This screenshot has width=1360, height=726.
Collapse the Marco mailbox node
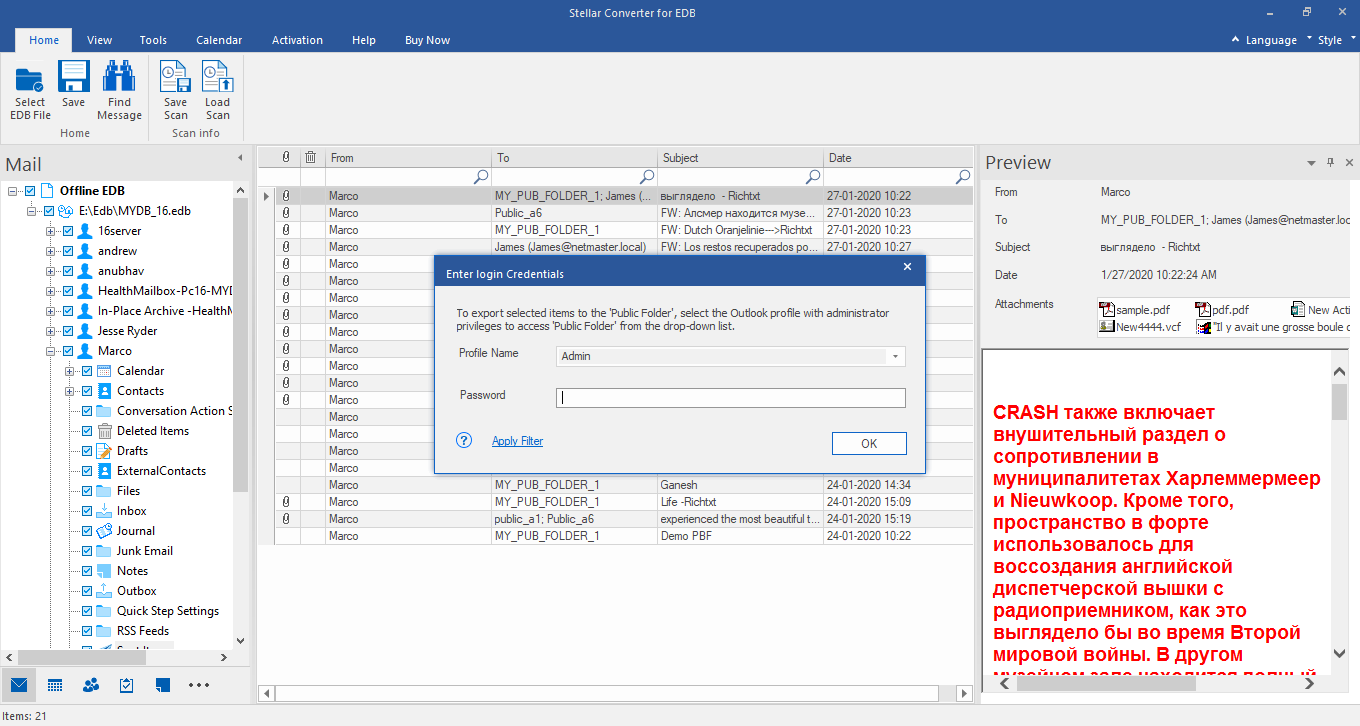click(x=50, y=351)
